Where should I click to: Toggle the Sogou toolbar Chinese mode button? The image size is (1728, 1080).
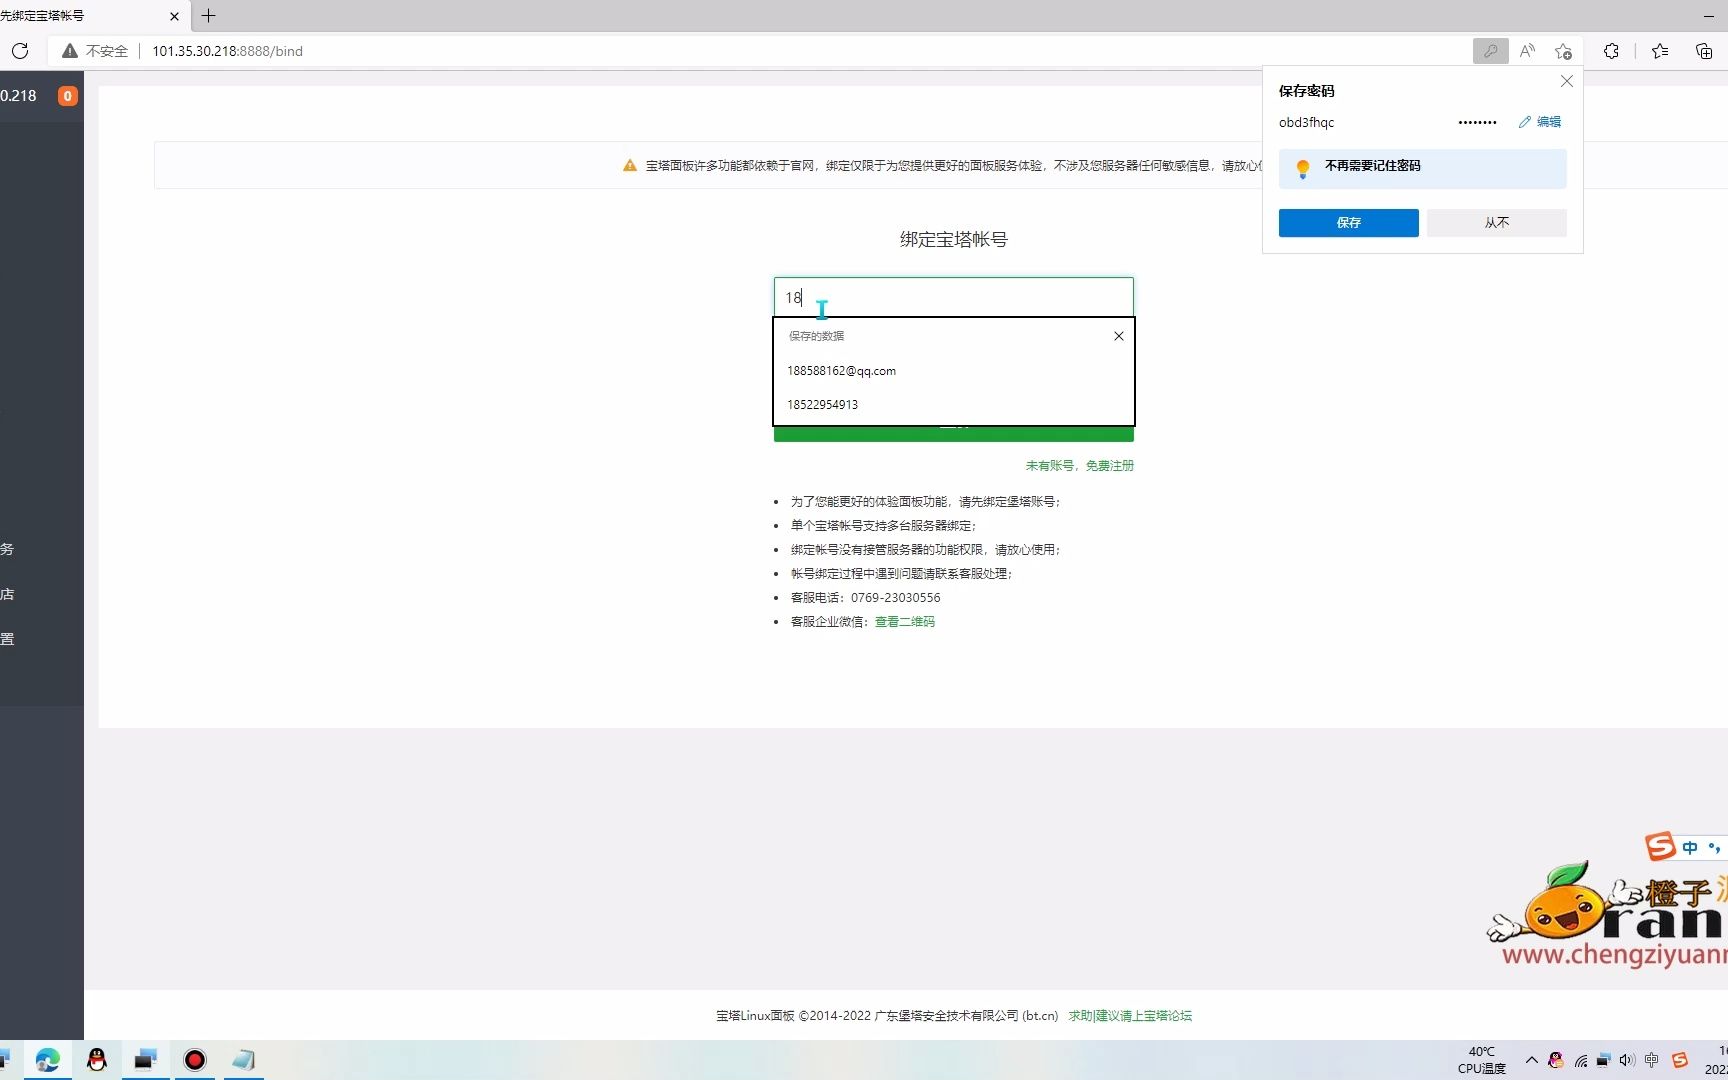pyautogui.click(x=1690, y=848)
